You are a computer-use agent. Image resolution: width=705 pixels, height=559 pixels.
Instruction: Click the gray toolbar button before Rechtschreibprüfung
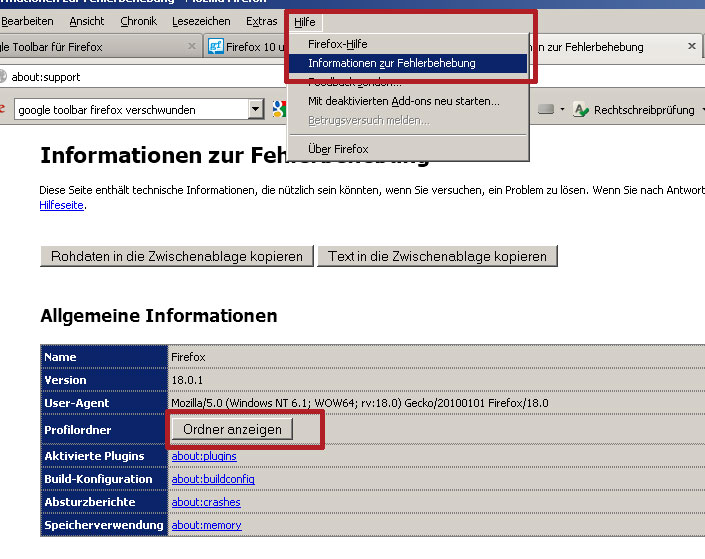pos(545,109)
